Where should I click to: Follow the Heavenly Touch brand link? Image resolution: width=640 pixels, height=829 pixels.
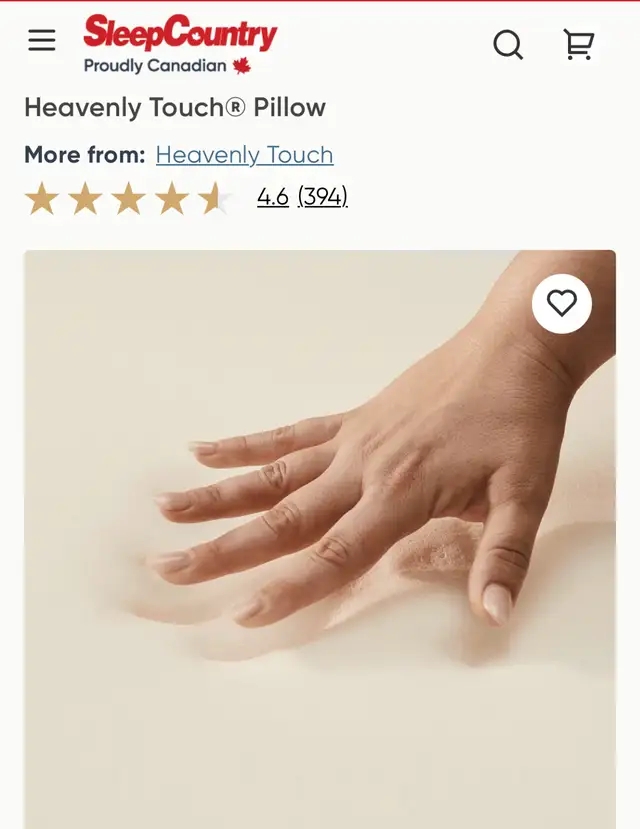245,155
